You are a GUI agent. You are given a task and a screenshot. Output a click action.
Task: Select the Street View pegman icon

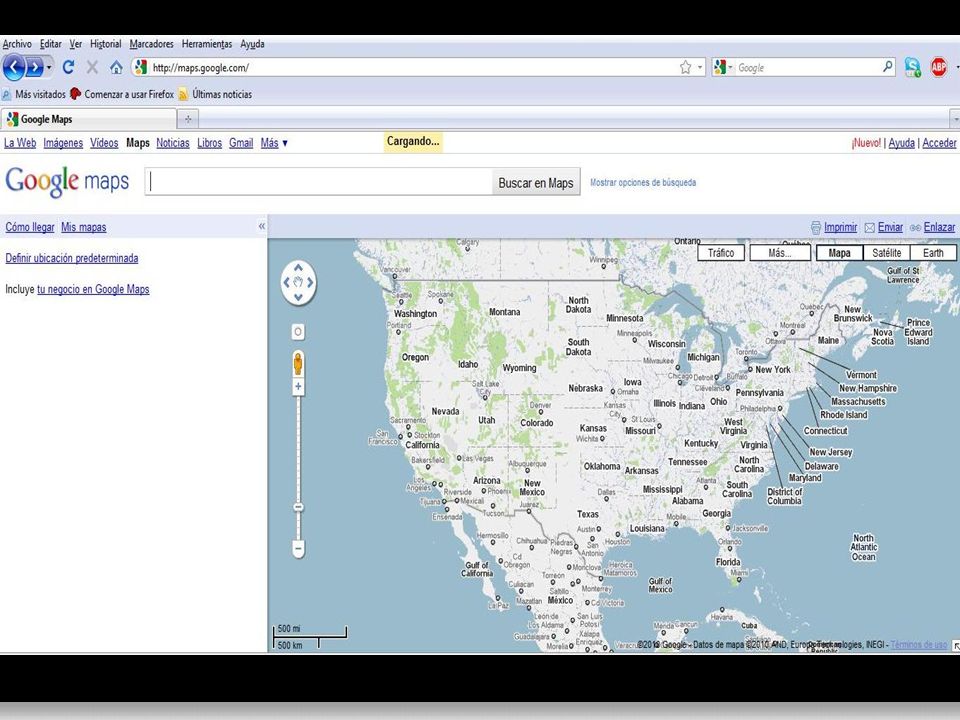pyautogui.click(x=298, y=363)
